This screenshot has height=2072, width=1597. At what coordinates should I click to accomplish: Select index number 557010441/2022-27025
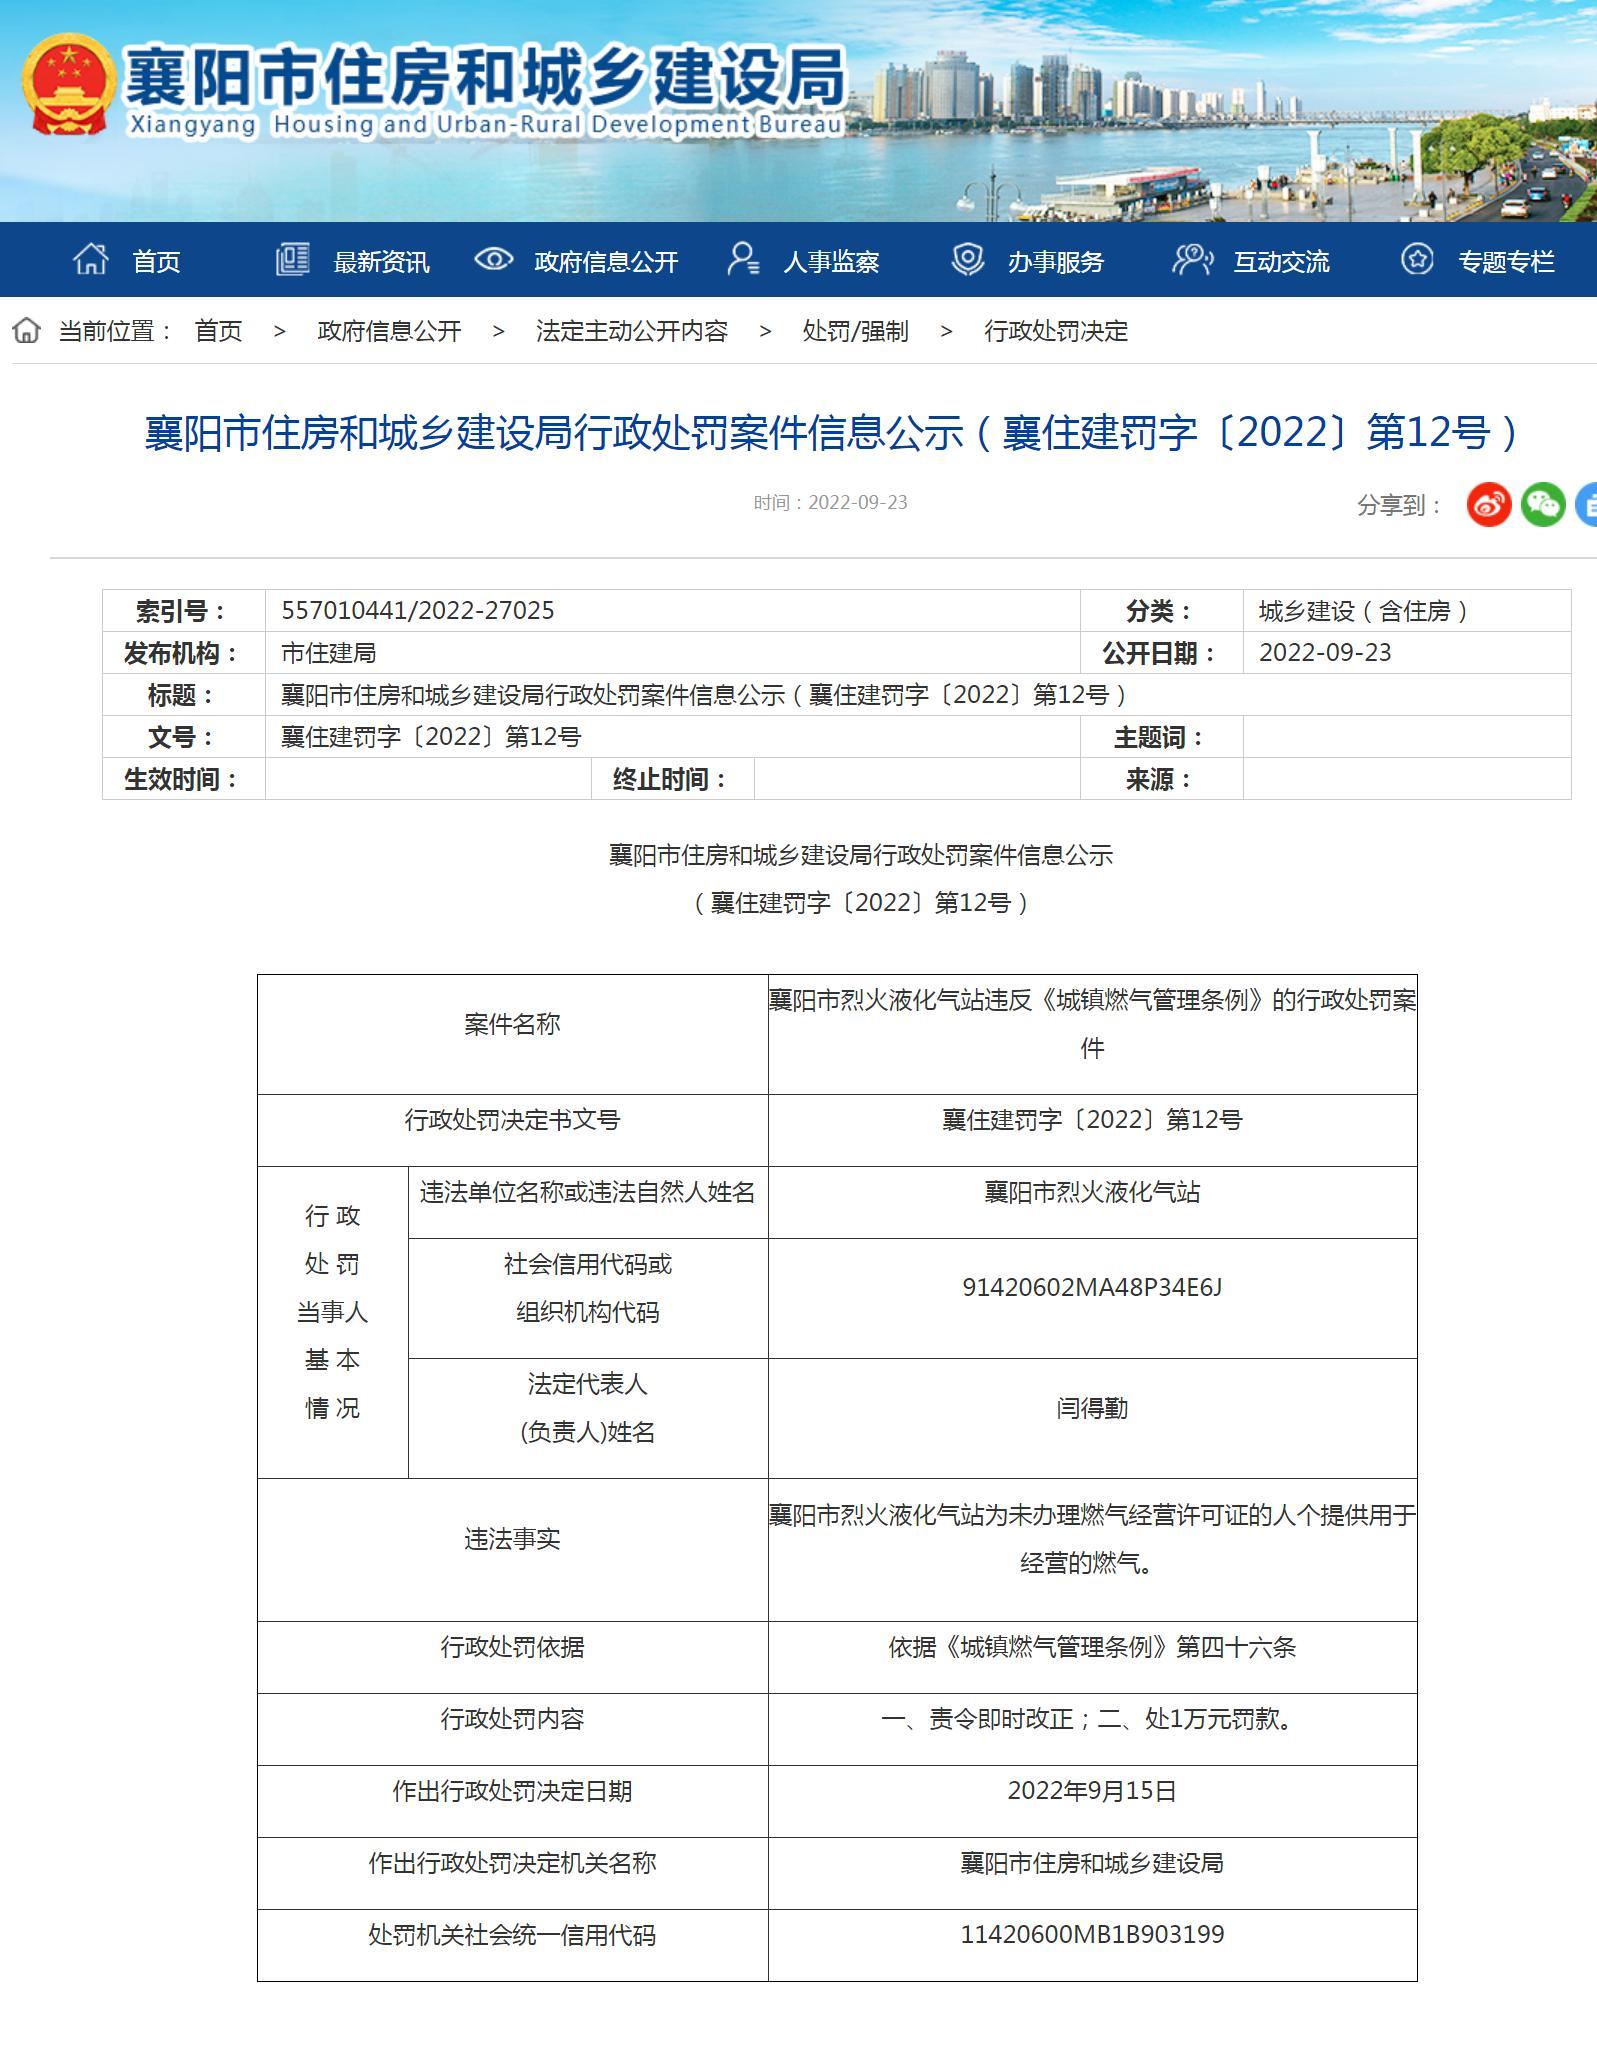pos(418,611)
